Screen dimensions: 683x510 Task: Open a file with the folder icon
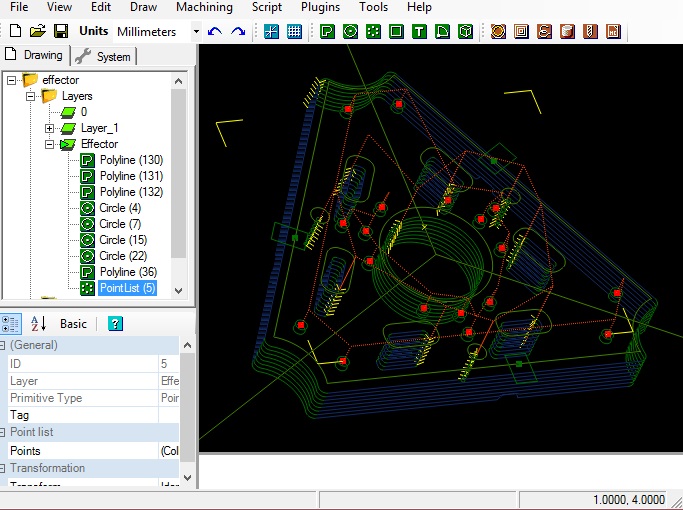[38, 31]
